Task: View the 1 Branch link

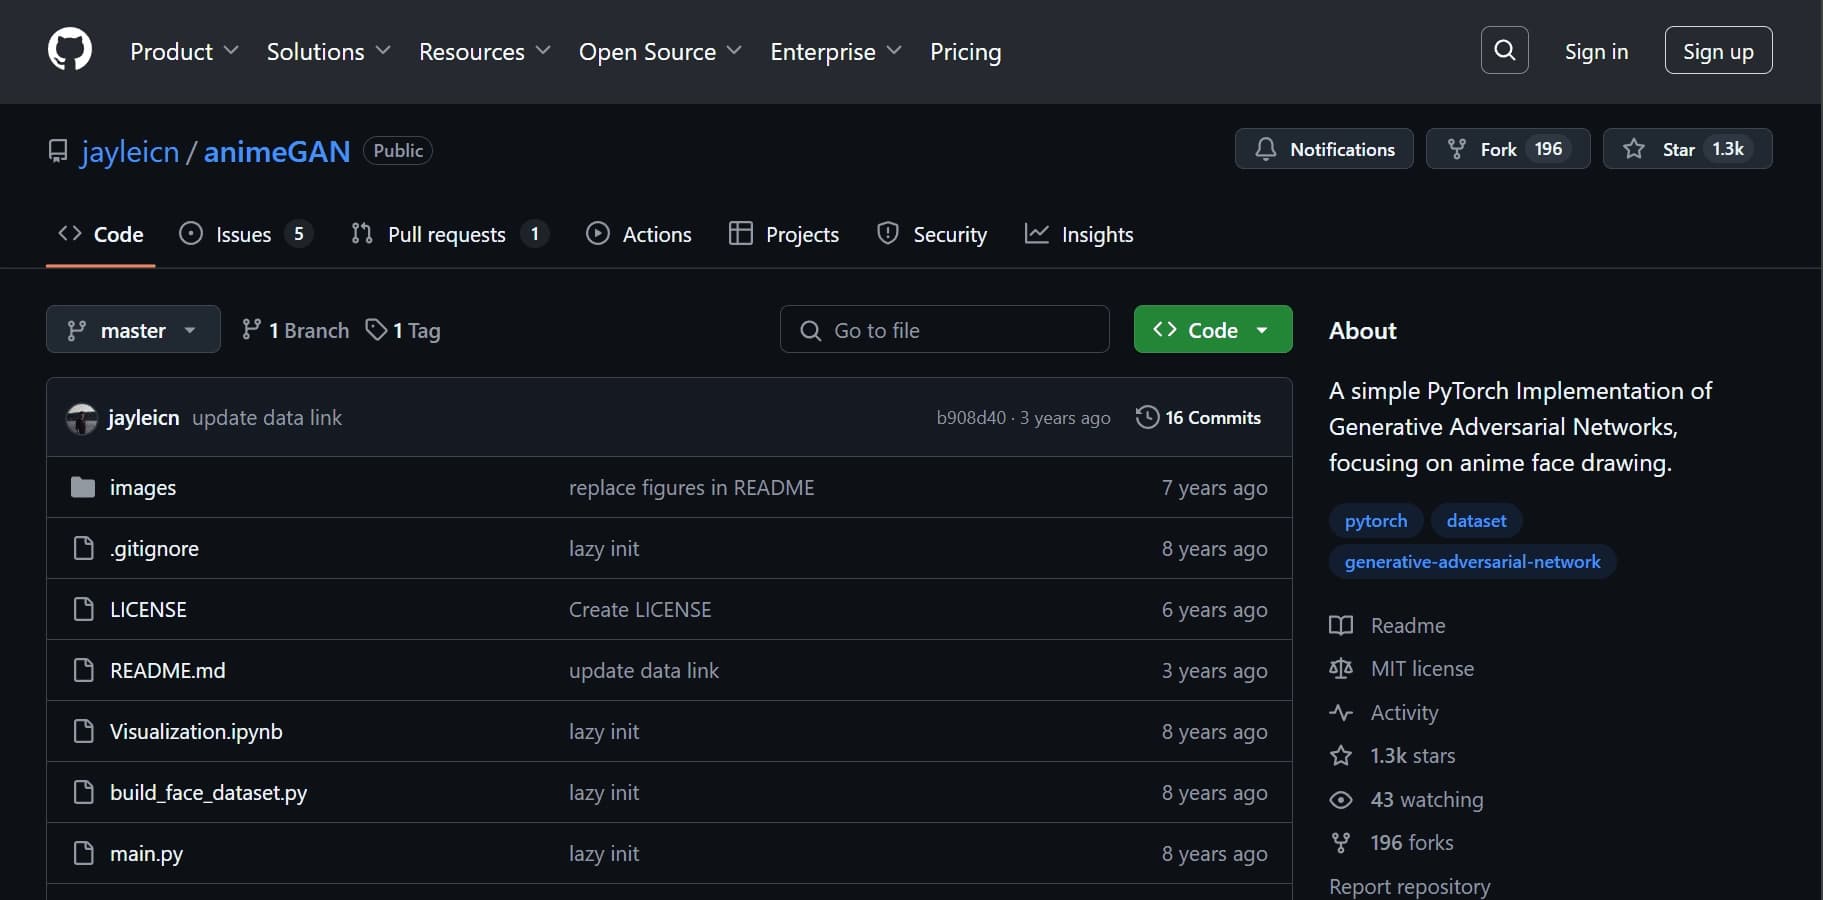Action: pos(296,330)
